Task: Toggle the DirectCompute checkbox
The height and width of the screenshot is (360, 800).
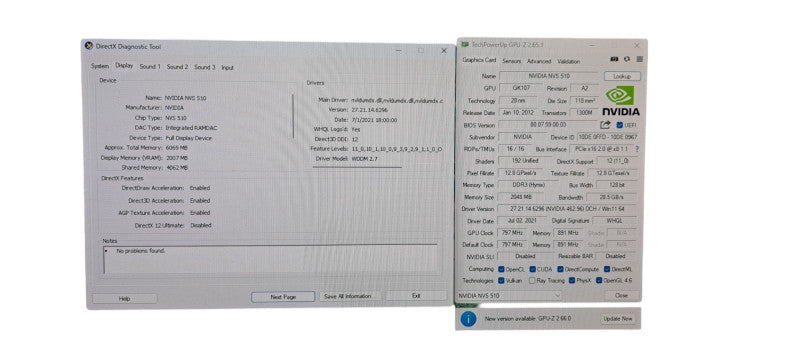Action: [x=560, y=269]
